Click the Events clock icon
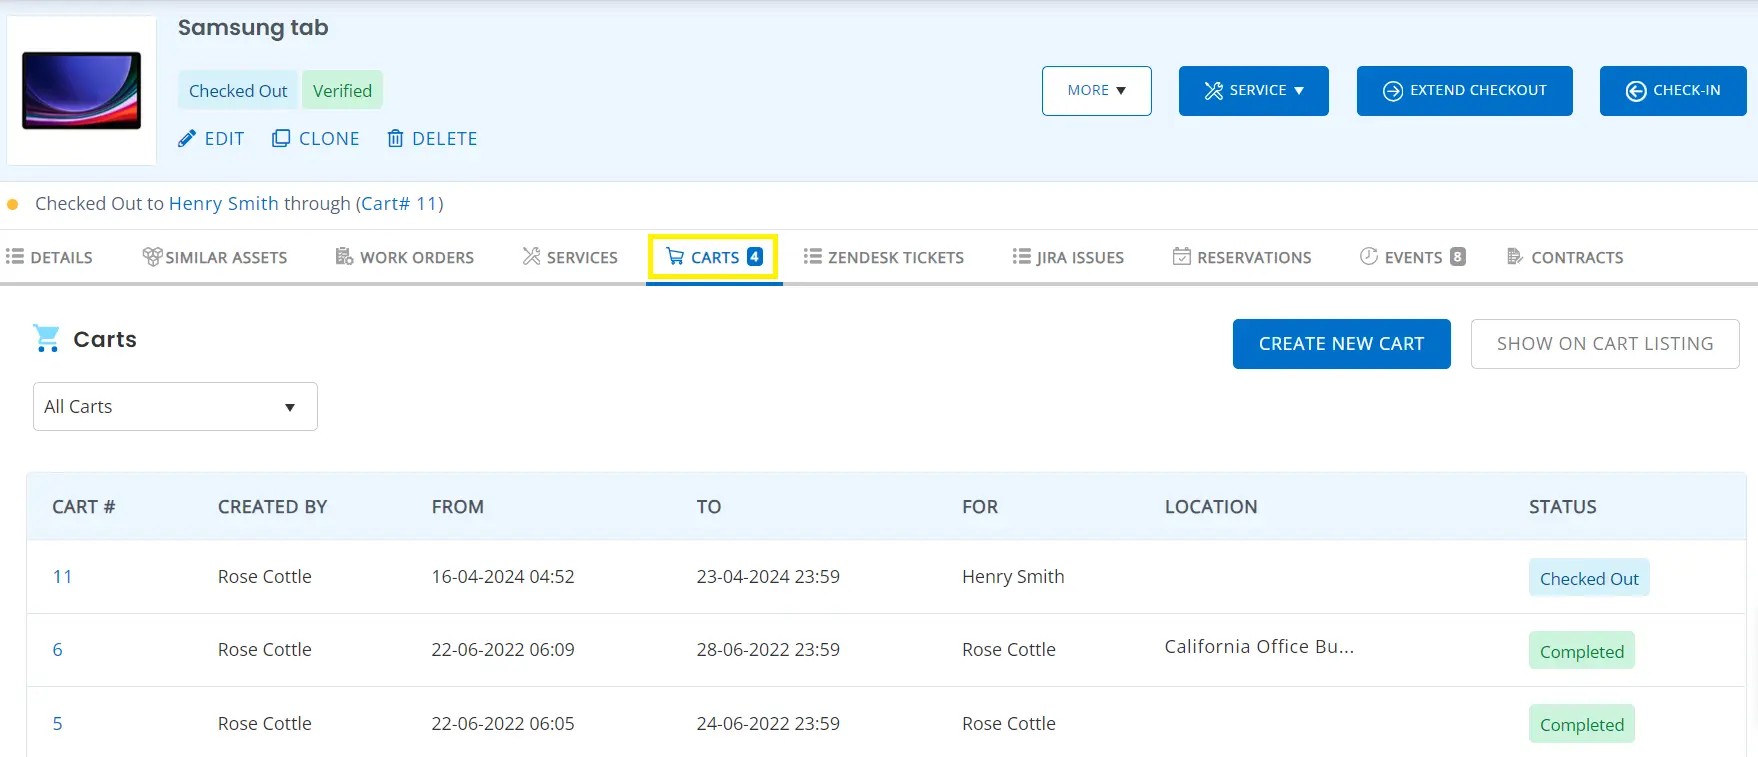The height and width of the screenshot is (757, 1758). [x=1368, y=257]
